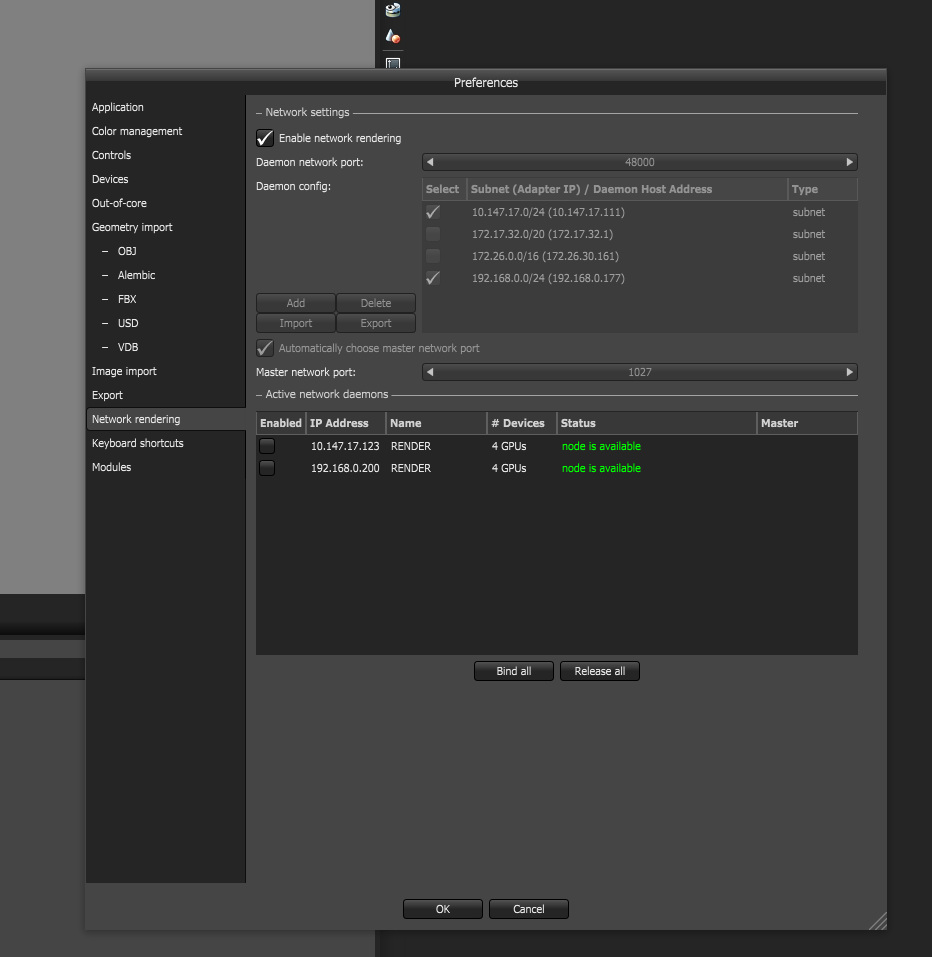Click the Enabled column header
This screenshot has width=932, height=957.
281,423
